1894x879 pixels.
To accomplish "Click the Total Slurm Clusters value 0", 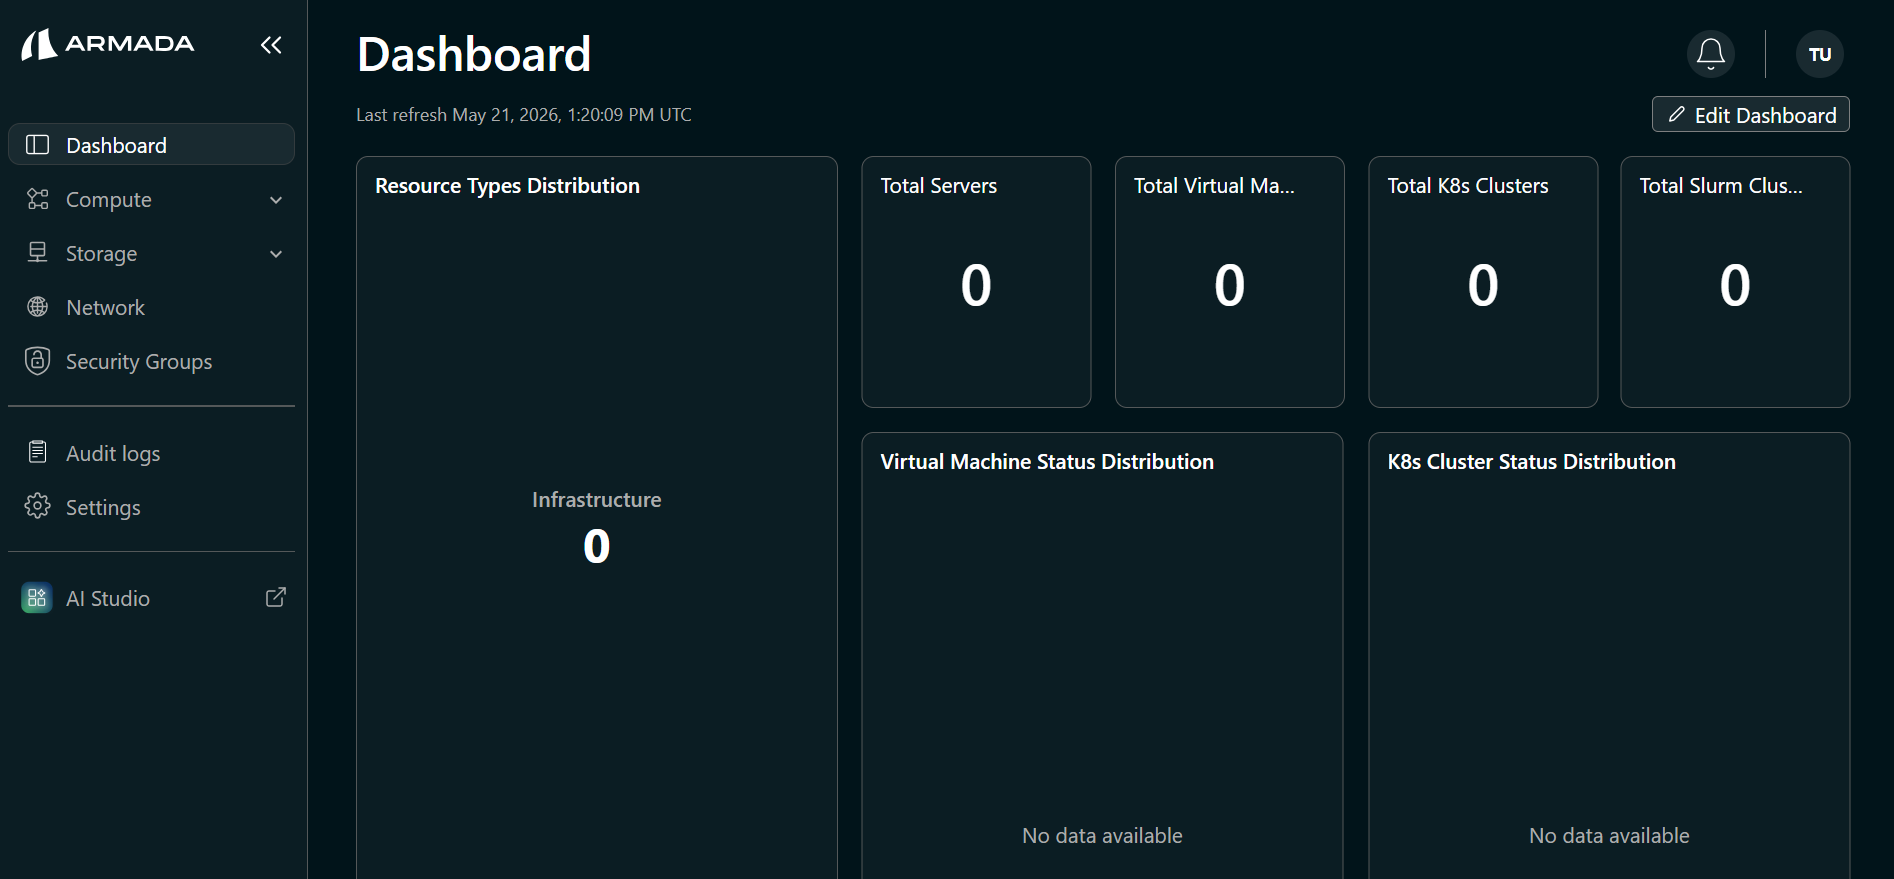I will 1735,285.
